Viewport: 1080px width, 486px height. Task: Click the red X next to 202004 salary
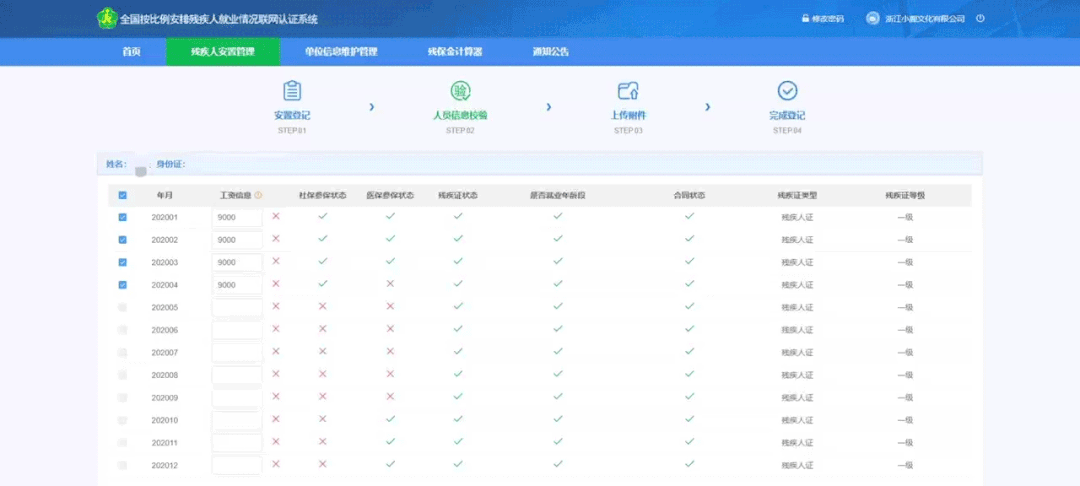pyautogui.click(x=276, y=284)
